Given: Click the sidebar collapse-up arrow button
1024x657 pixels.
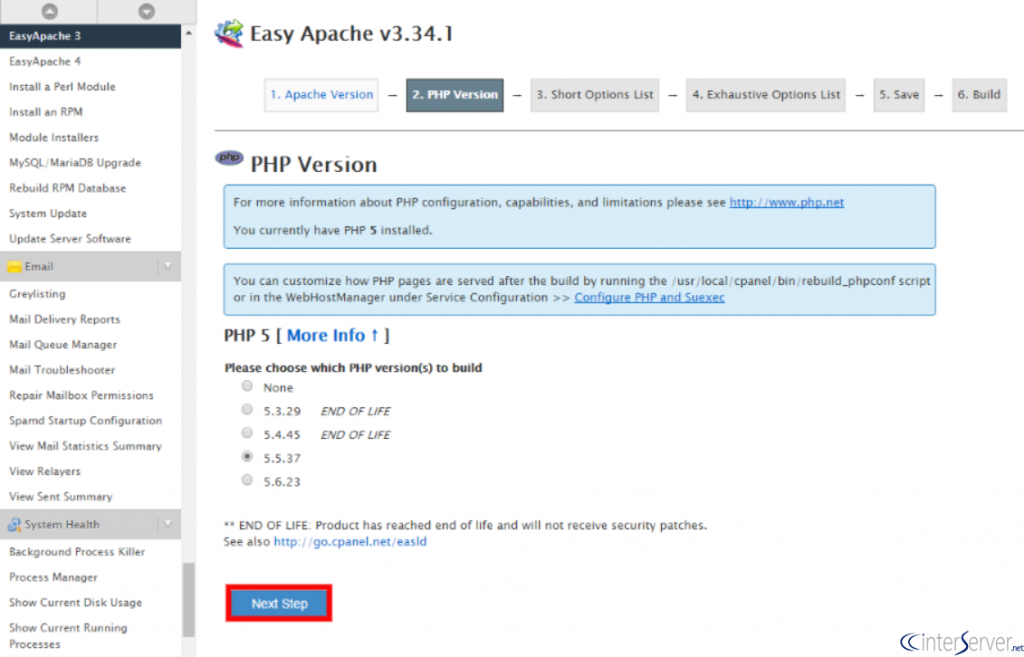Looking at the screenshot, I should click(x=50, y=11).
